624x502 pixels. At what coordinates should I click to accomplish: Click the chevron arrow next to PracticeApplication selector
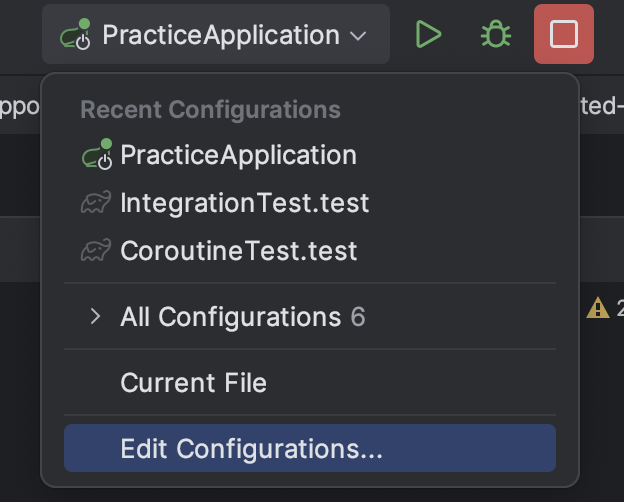click(x=359, y=36)
